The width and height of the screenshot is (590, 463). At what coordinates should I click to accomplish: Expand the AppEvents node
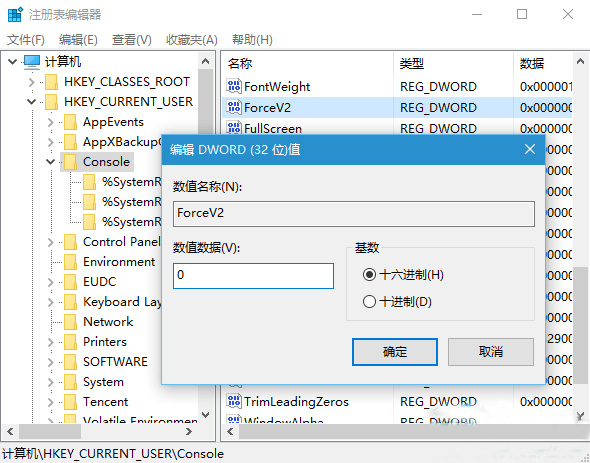(x=51, y=122)
